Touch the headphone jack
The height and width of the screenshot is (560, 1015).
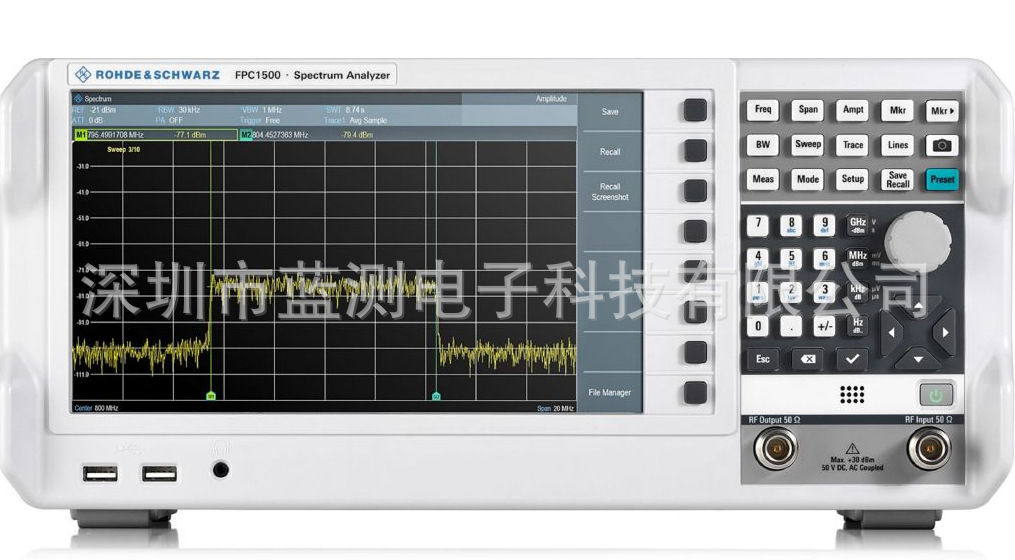tap(221, 469)
